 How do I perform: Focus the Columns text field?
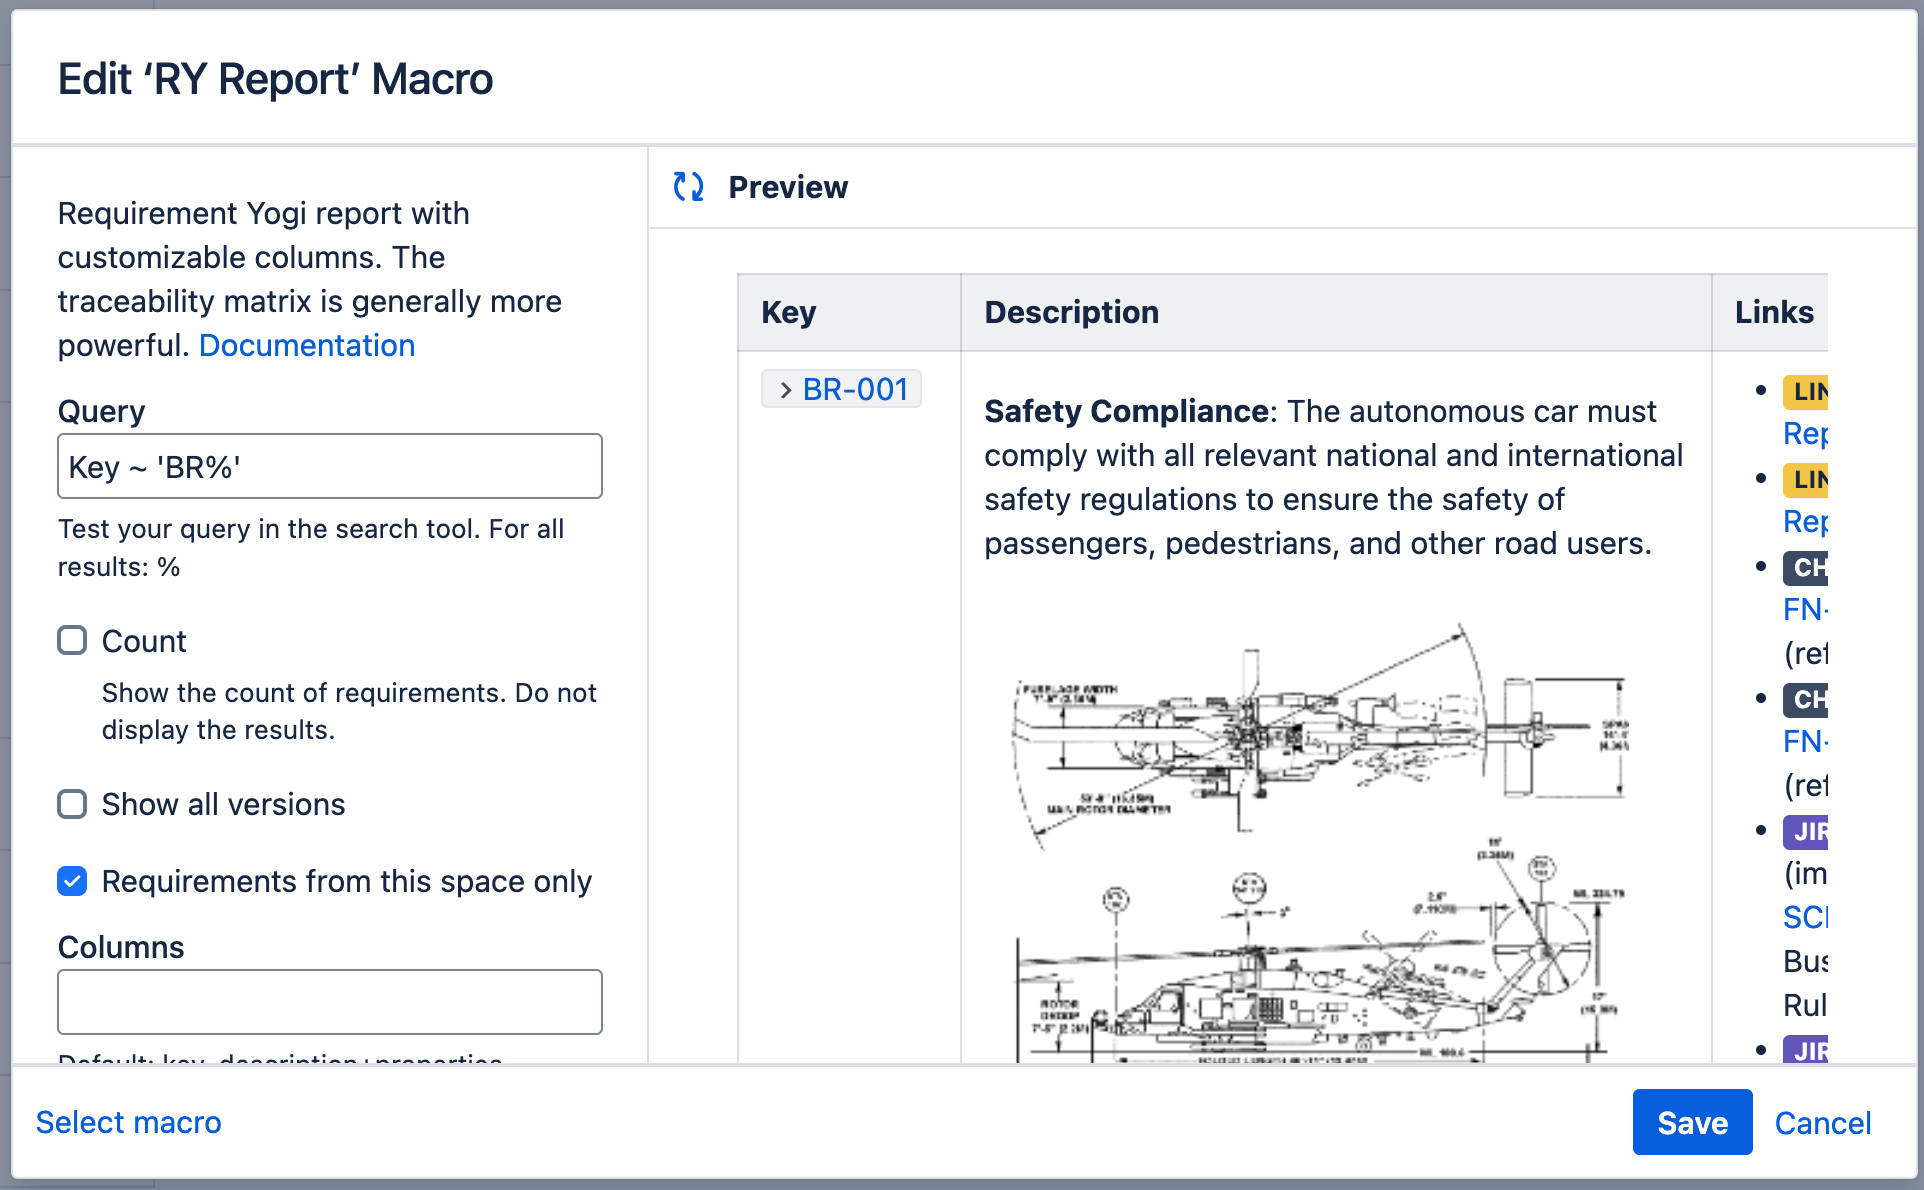point(330,1001)
